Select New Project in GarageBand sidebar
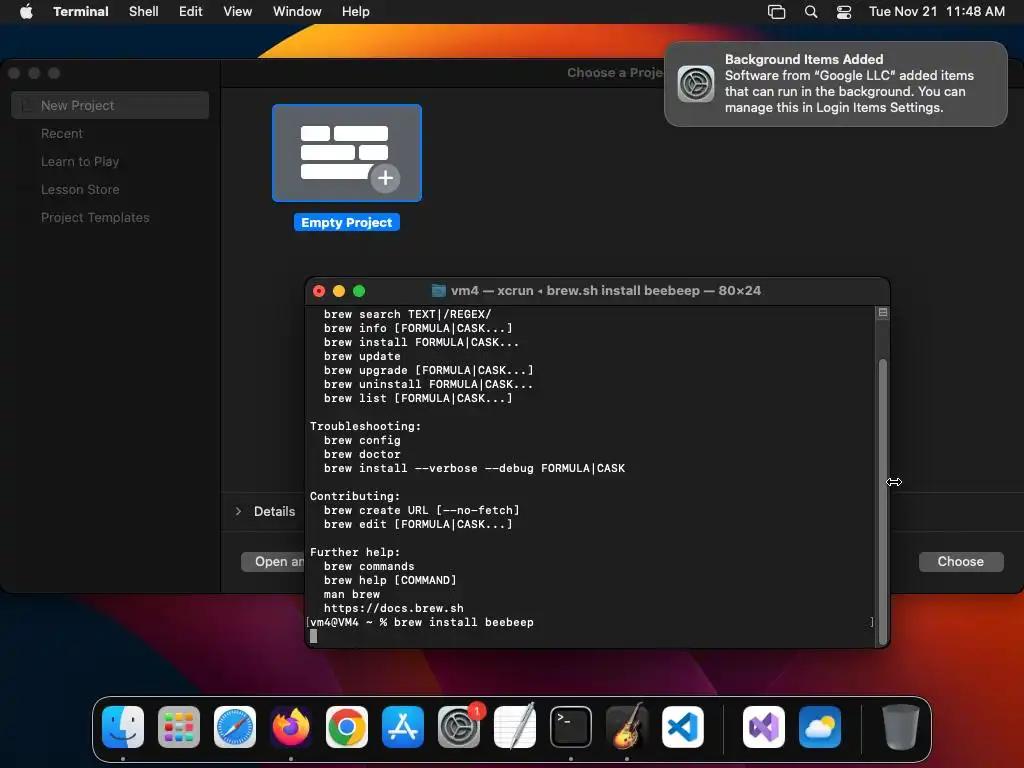1024x768 pixels. (110, 105)
